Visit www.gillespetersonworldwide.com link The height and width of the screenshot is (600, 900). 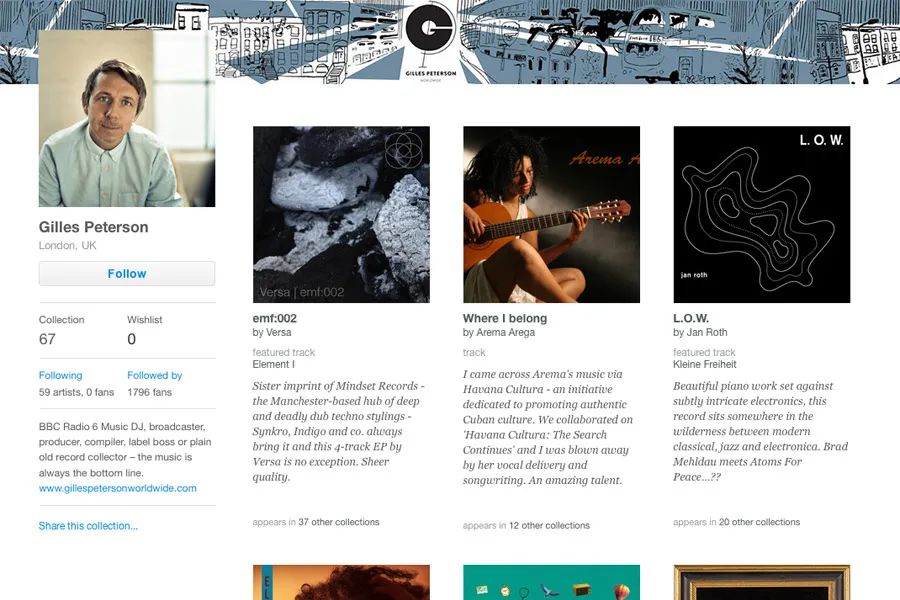click(118, 489)
